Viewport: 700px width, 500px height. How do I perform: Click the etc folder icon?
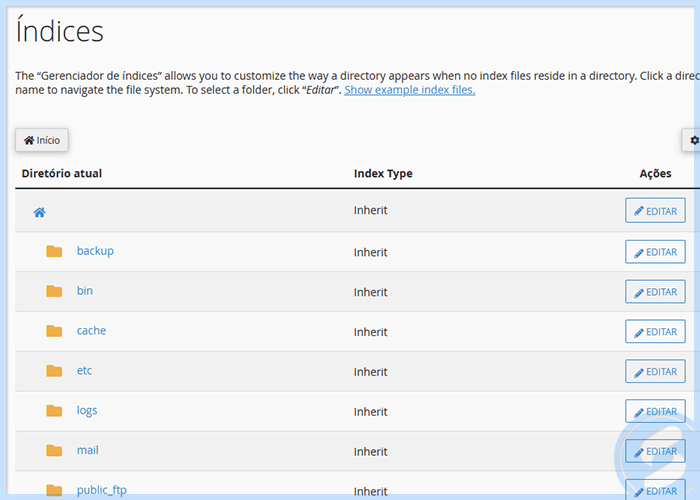(x=54, y=371)
